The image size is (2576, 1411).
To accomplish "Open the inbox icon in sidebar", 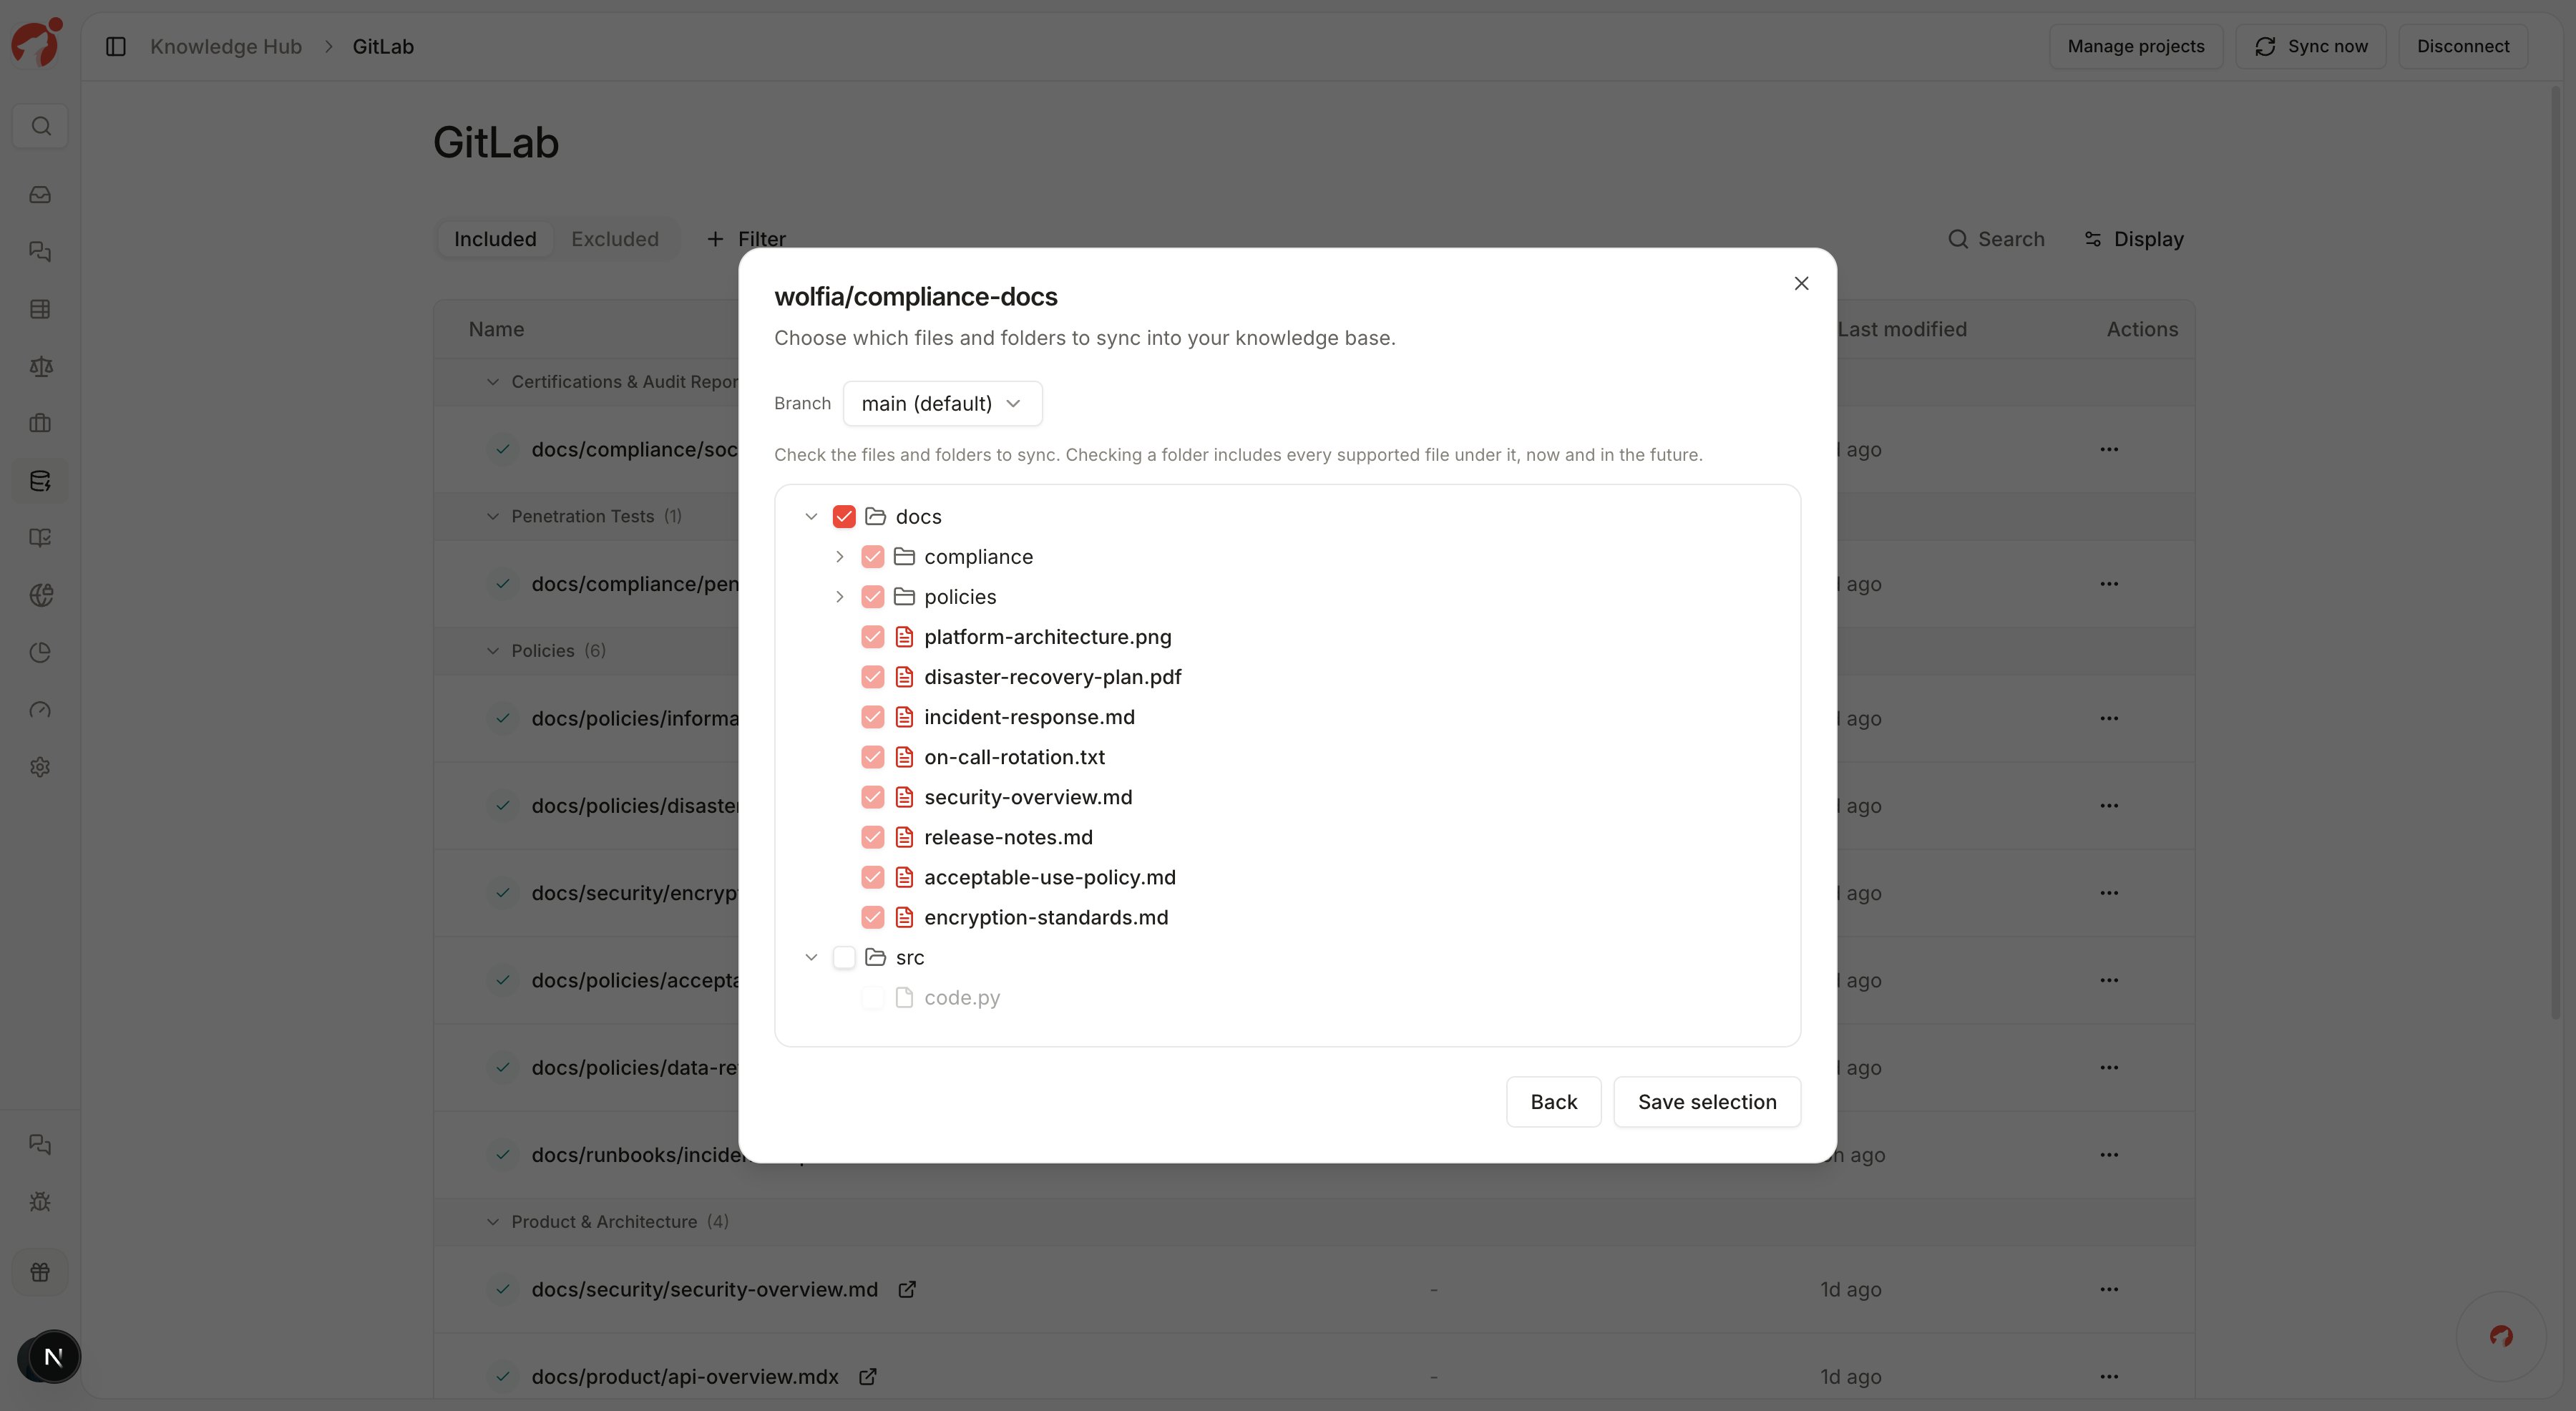I will tap(40, 195).
